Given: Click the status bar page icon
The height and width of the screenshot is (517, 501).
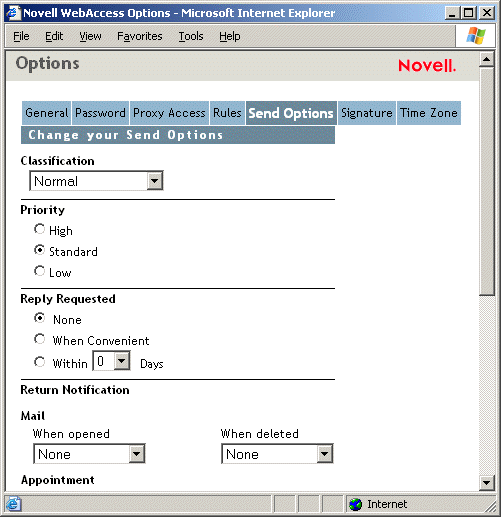Looking at the screenshot, I should 13,504.
